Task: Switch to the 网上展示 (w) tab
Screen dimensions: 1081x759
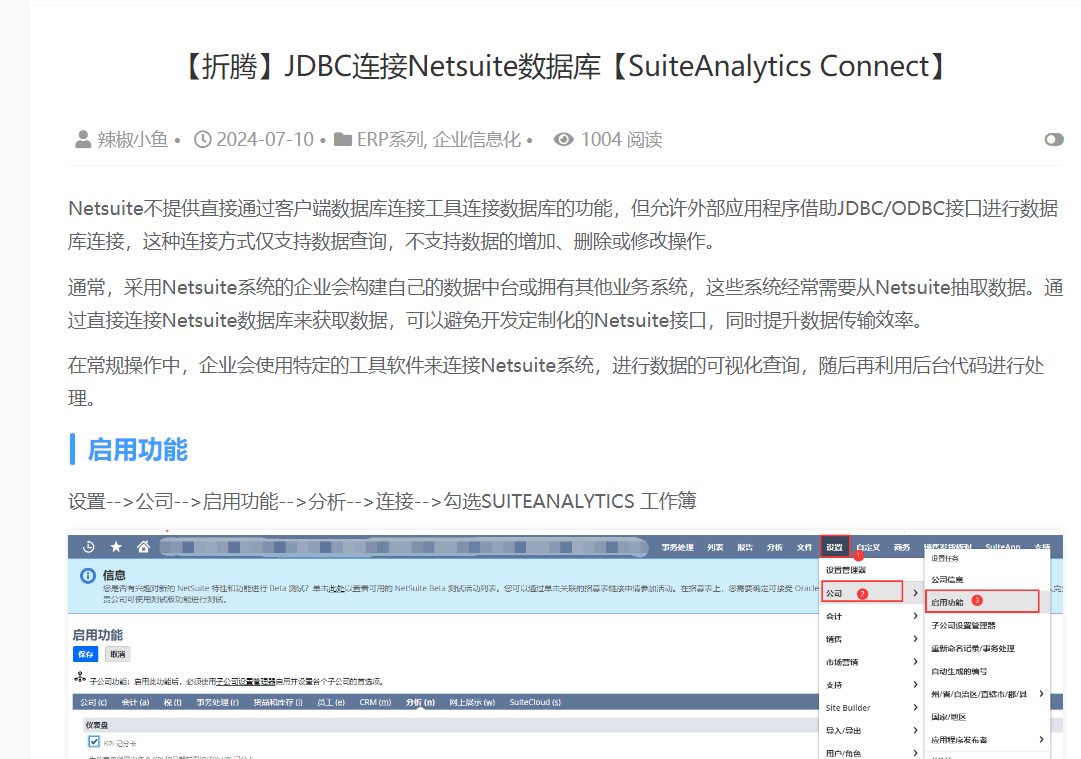Action: [x=472, y=702]
